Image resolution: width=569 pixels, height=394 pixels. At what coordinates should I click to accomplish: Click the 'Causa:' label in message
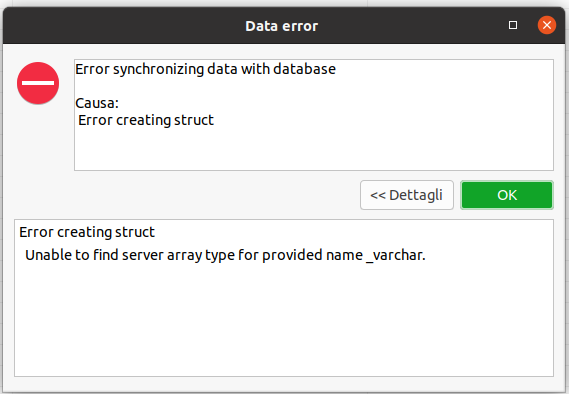[x=97, y=103]
